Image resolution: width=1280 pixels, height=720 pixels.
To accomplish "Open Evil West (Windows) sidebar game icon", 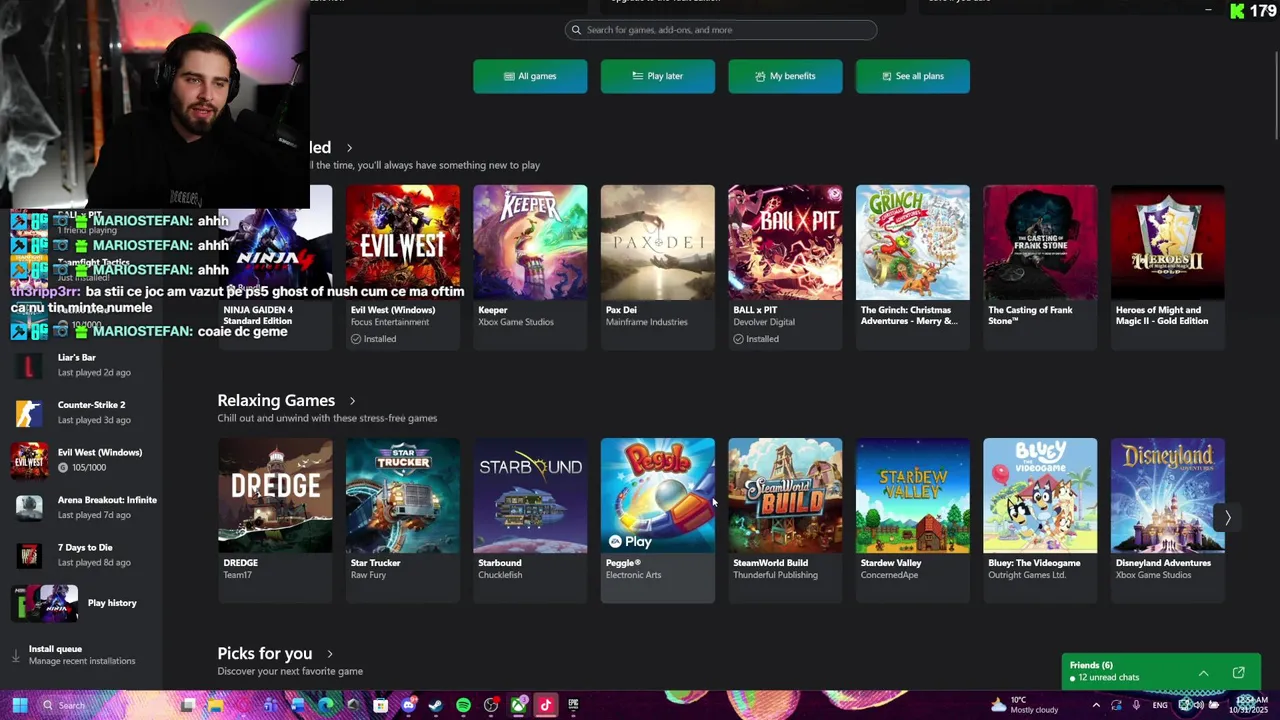I will (x=29, y=460).
